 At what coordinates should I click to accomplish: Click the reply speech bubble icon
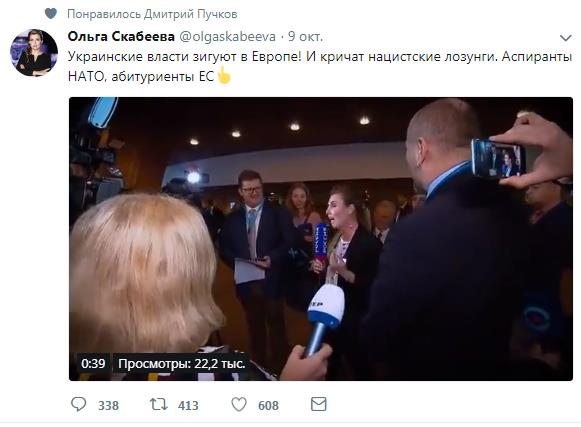coord(79,404)
